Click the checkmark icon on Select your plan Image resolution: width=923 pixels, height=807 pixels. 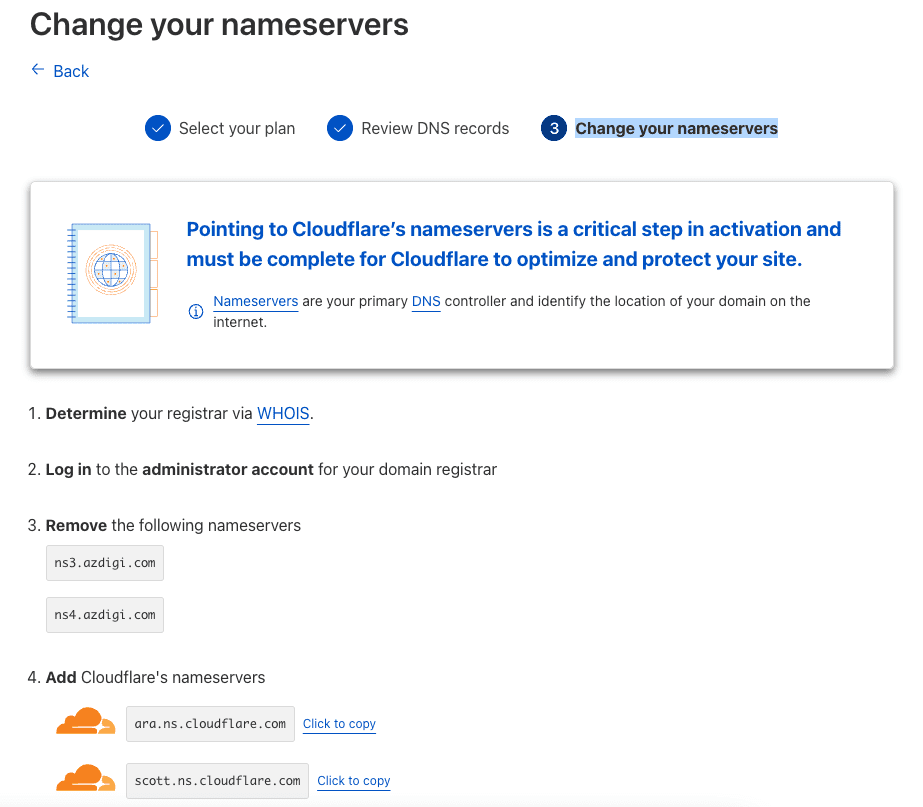[157, 128]
